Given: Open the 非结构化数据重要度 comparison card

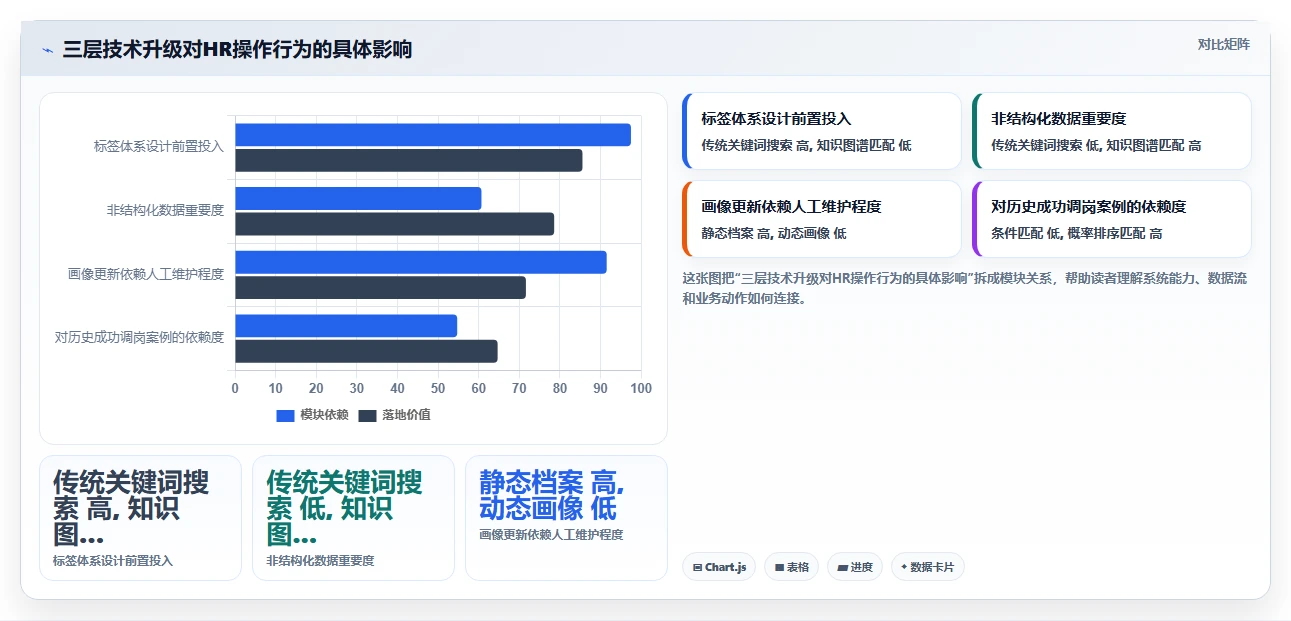Looking at the screenshot, I should click(x=1112, y=131).
